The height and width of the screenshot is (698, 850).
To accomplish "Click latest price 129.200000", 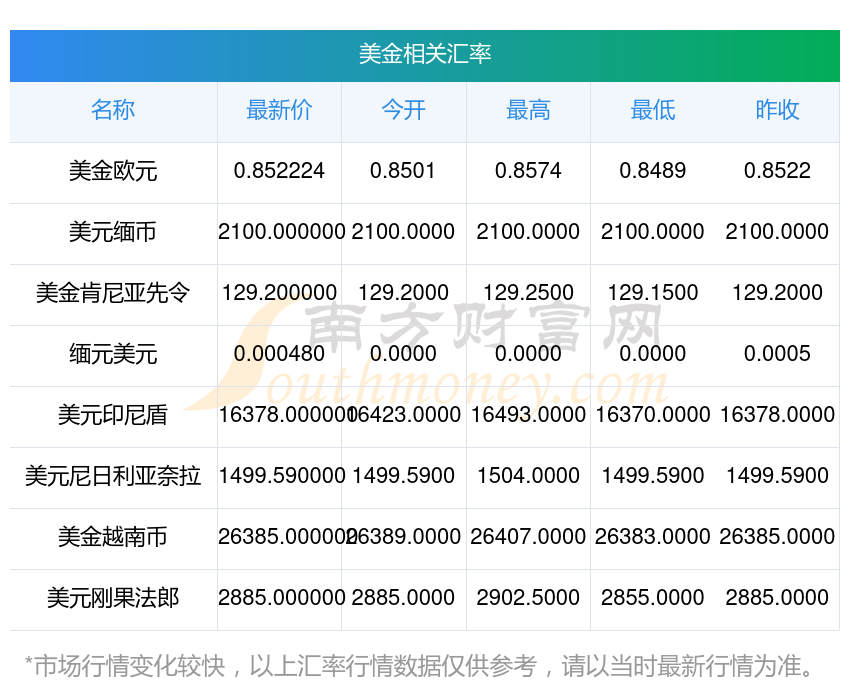I will point(279,293).
